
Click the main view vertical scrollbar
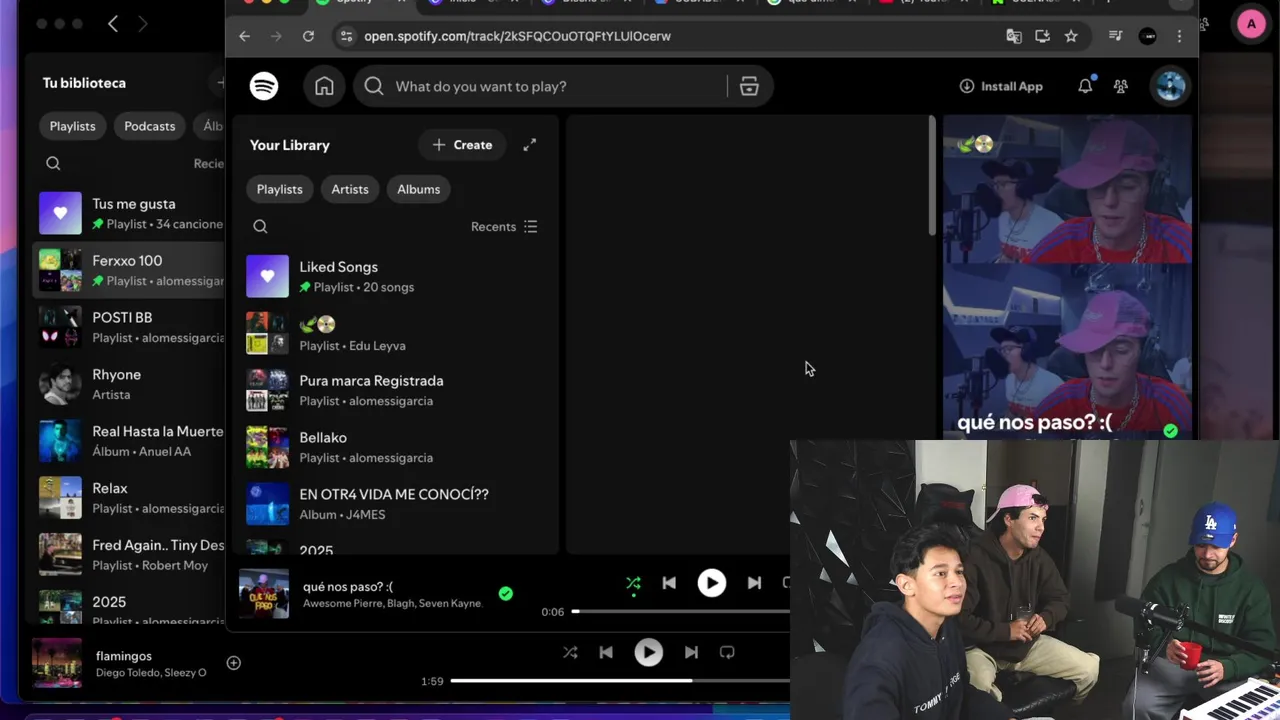coord(932,178)
